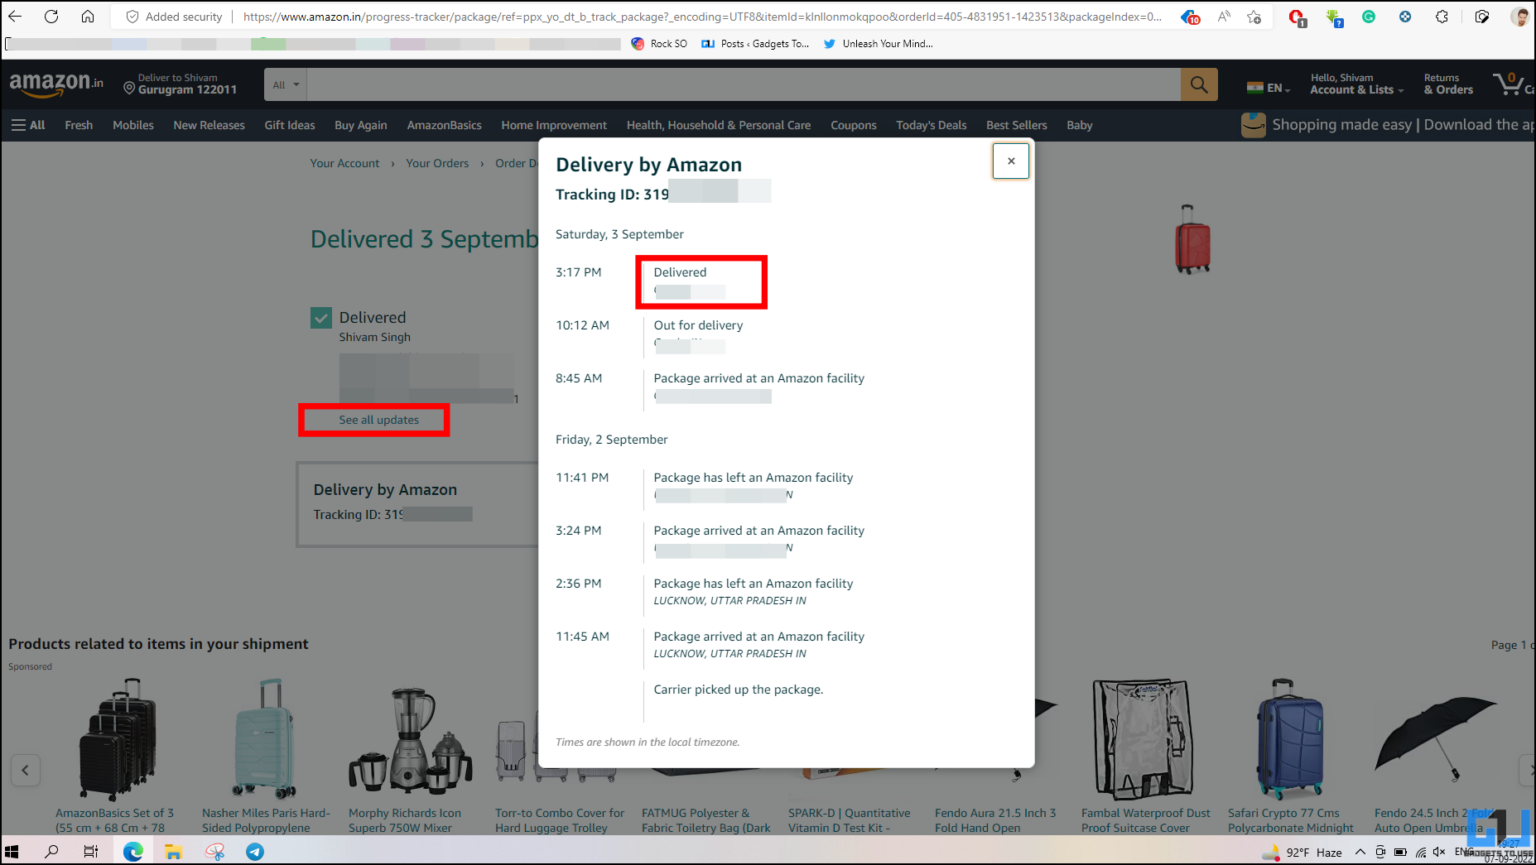Open the Amazon shopping cart
Image resolution: width=1536 pixels, height=865 pixels.
[x=1514, y=84]
